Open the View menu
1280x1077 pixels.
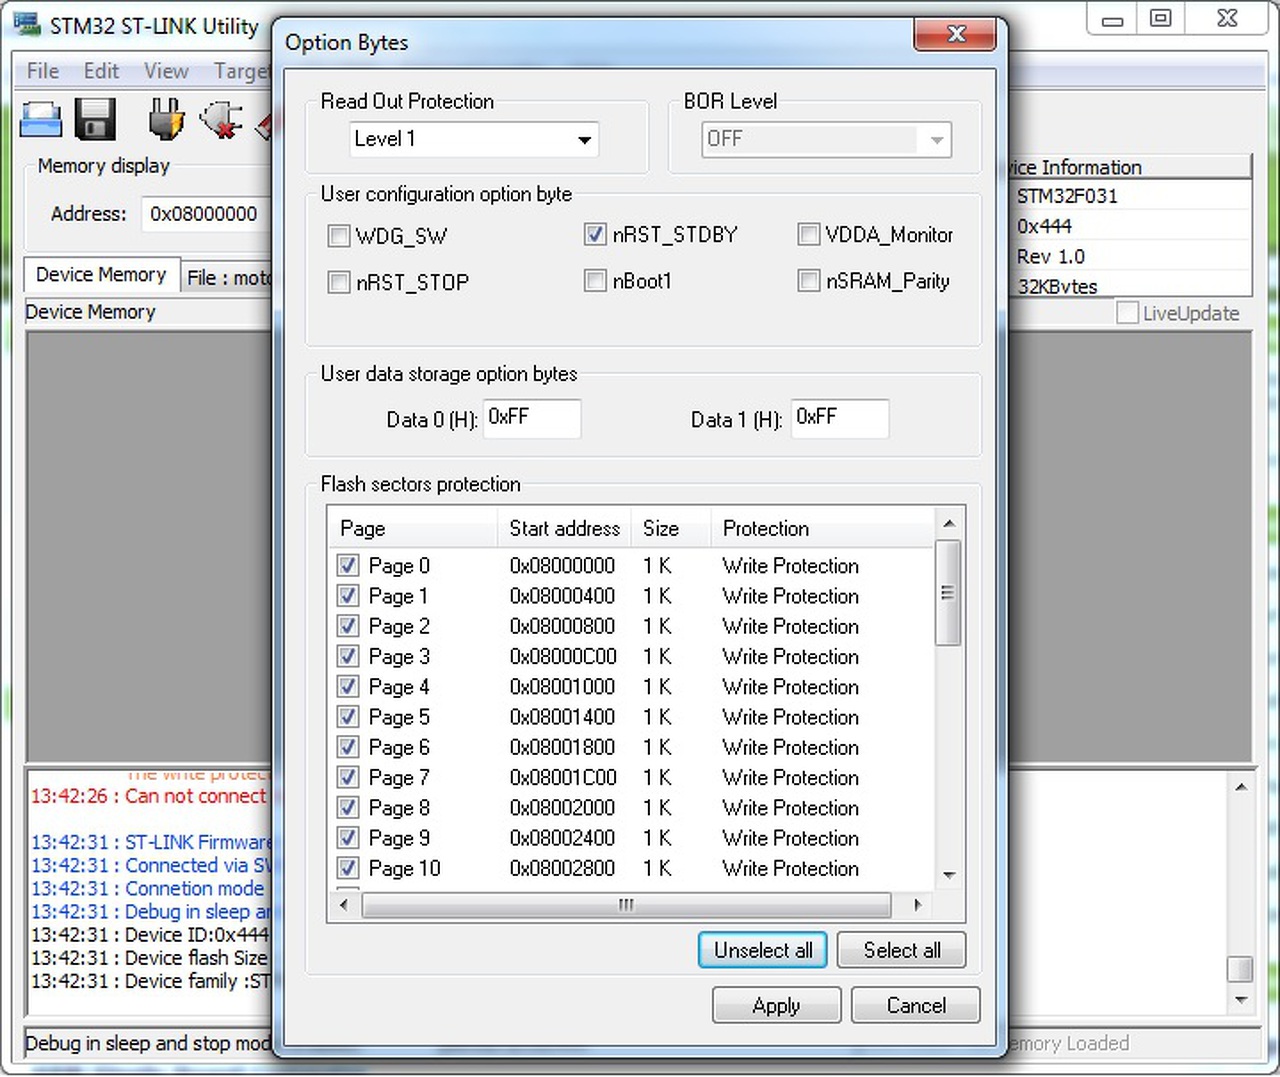[x=166, y=71]
